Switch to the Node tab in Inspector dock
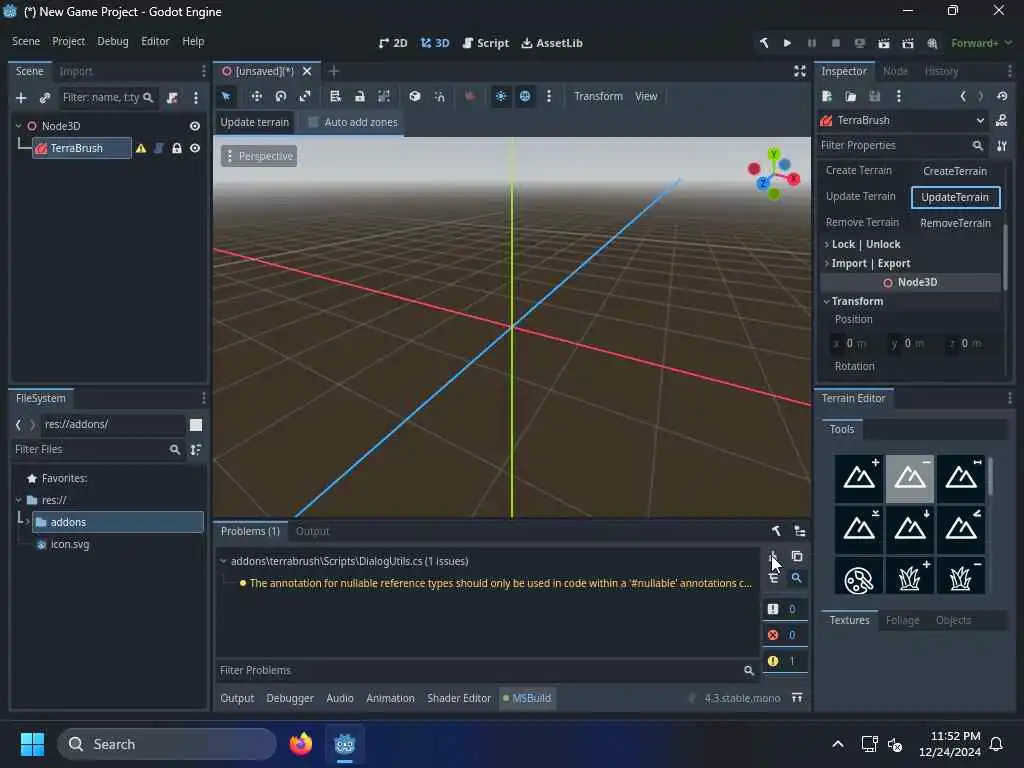 click(895, 71)
